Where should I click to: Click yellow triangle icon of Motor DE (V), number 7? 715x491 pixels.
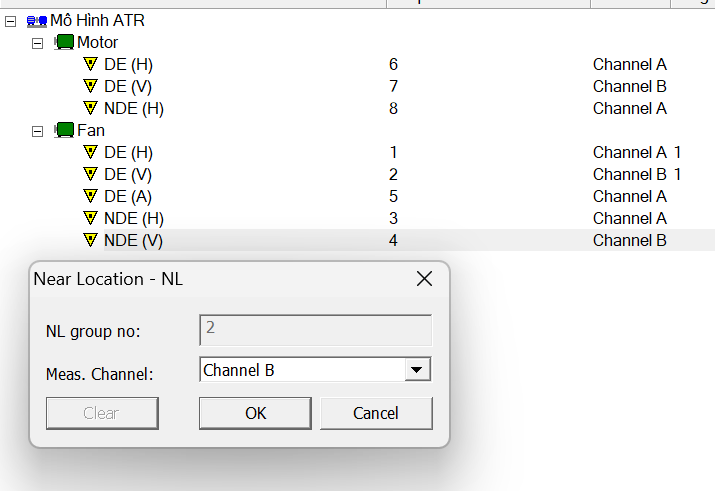(91, 86)
